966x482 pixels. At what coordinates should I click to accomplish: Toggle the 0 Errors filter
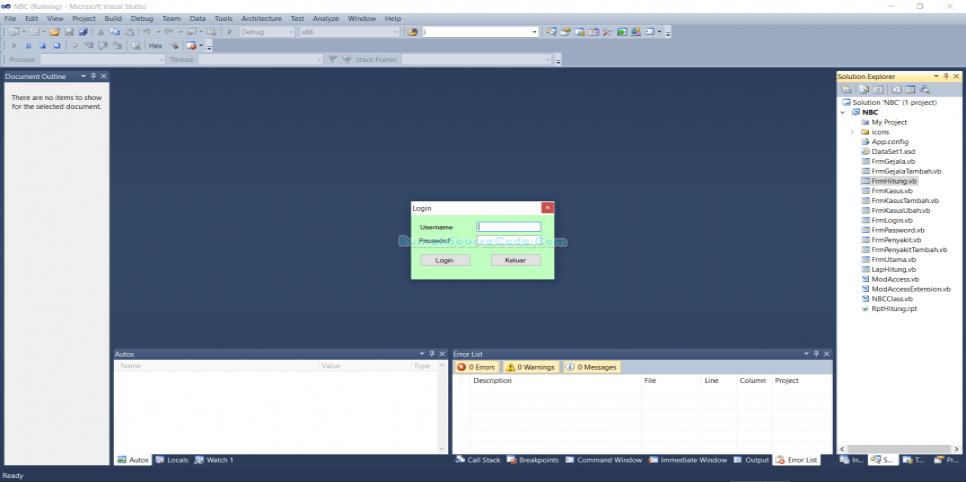(x=477, y=367)
